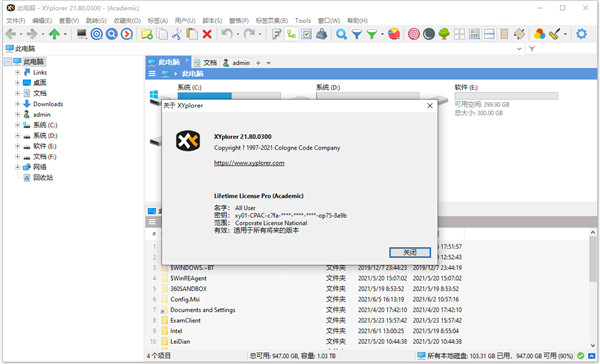
Task: Open Back button history dropdown arrow
Action: point(21,34)
